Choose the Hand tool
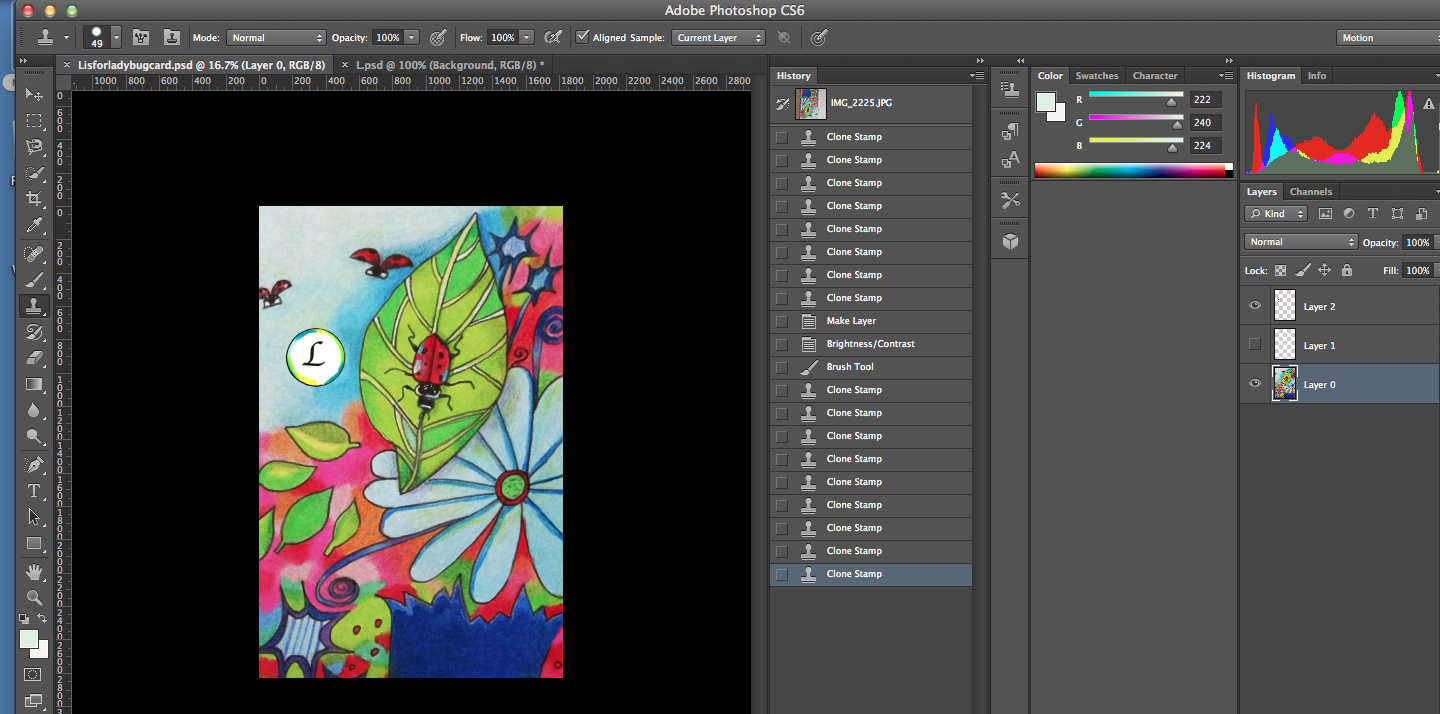The height and width of the screenshot is (714, 1440). 34,572
